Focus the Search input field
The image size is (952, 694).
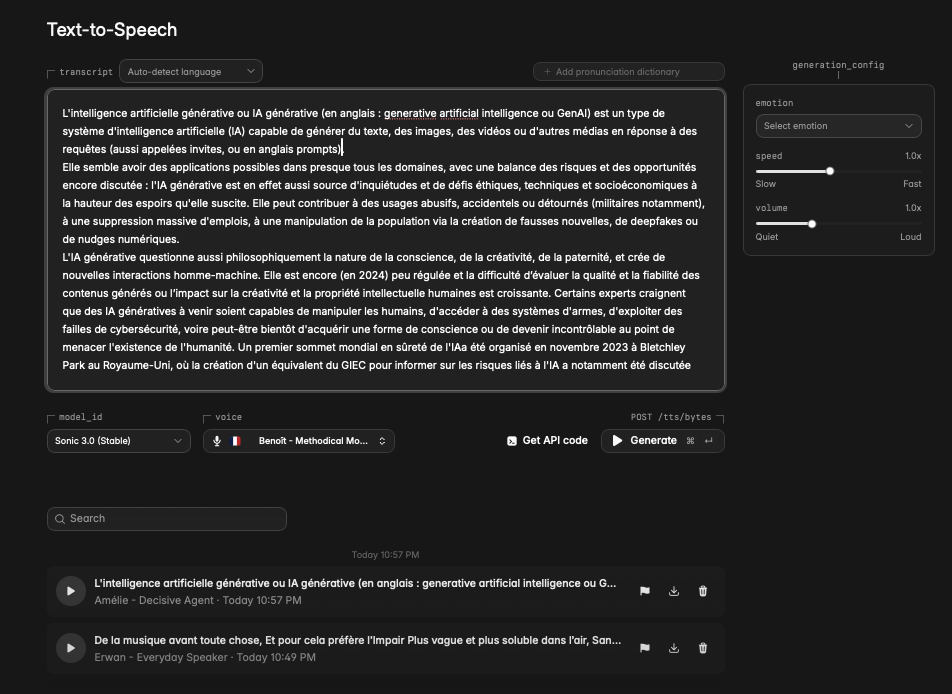(167, 519)
